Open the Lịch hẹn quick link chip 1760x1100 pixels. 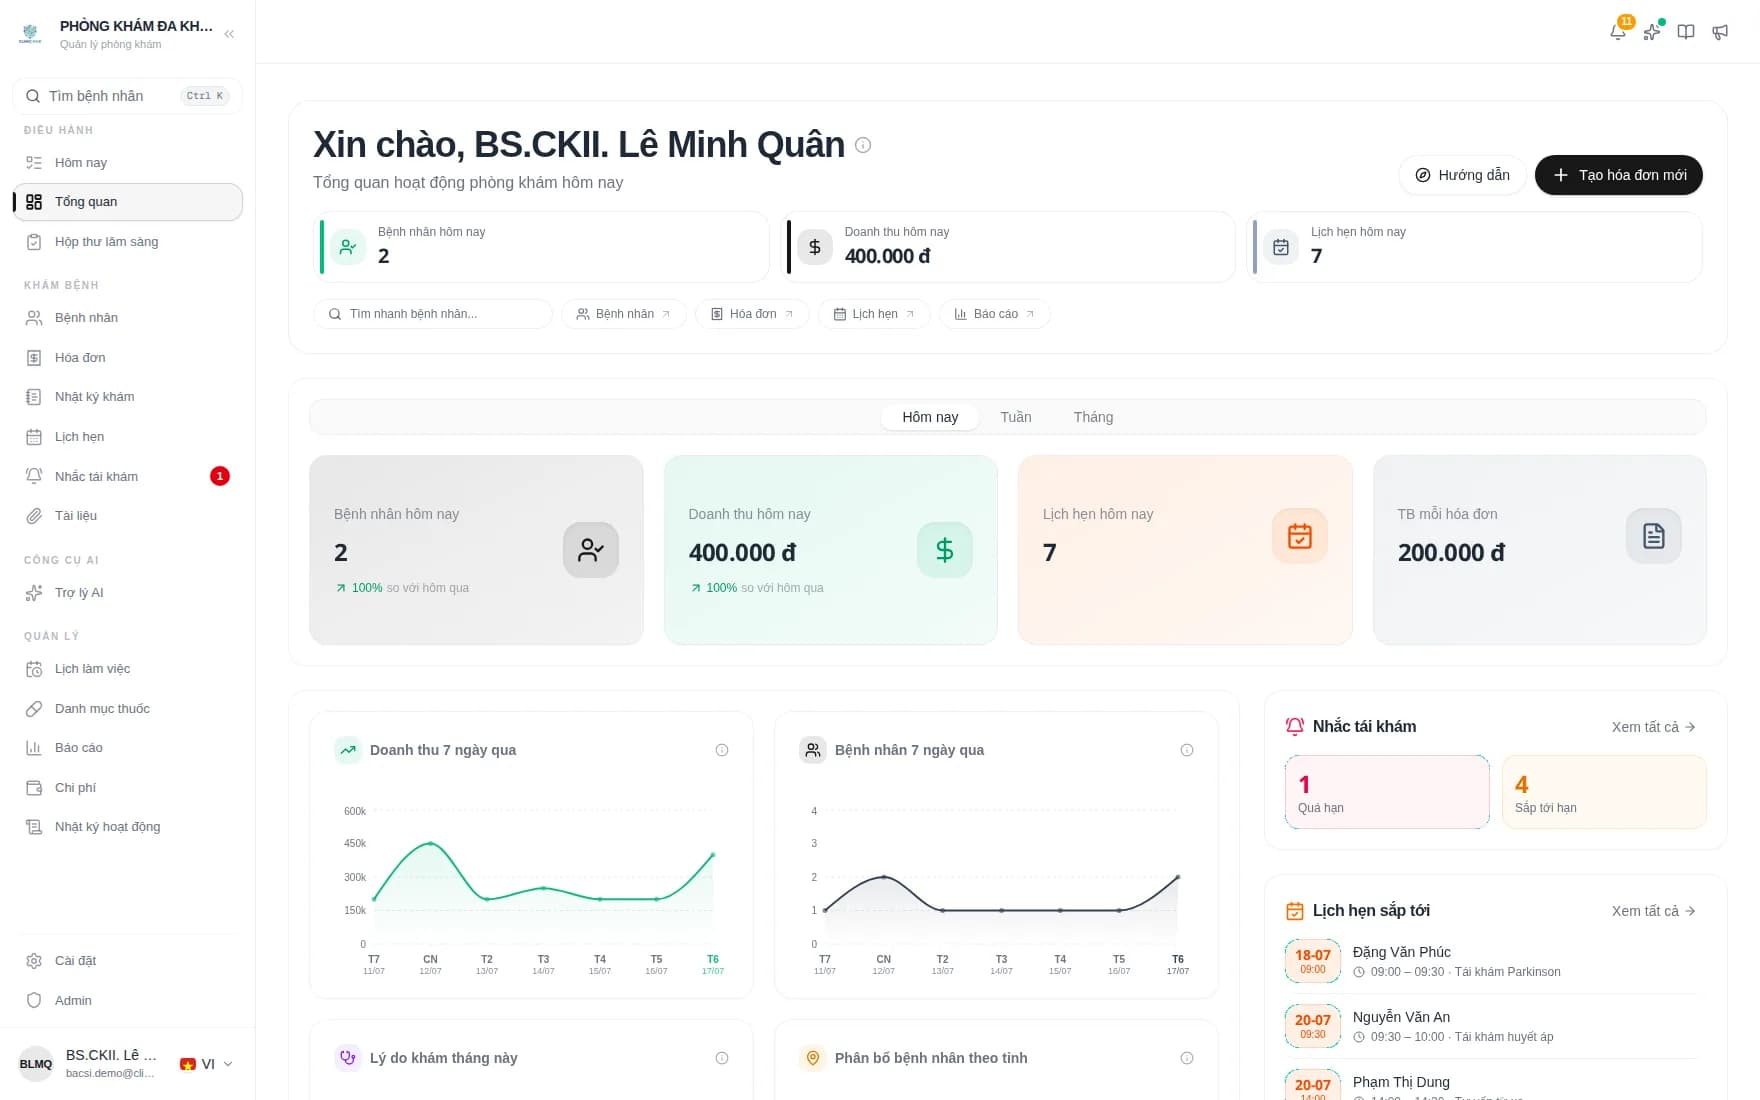coord(874,314)
